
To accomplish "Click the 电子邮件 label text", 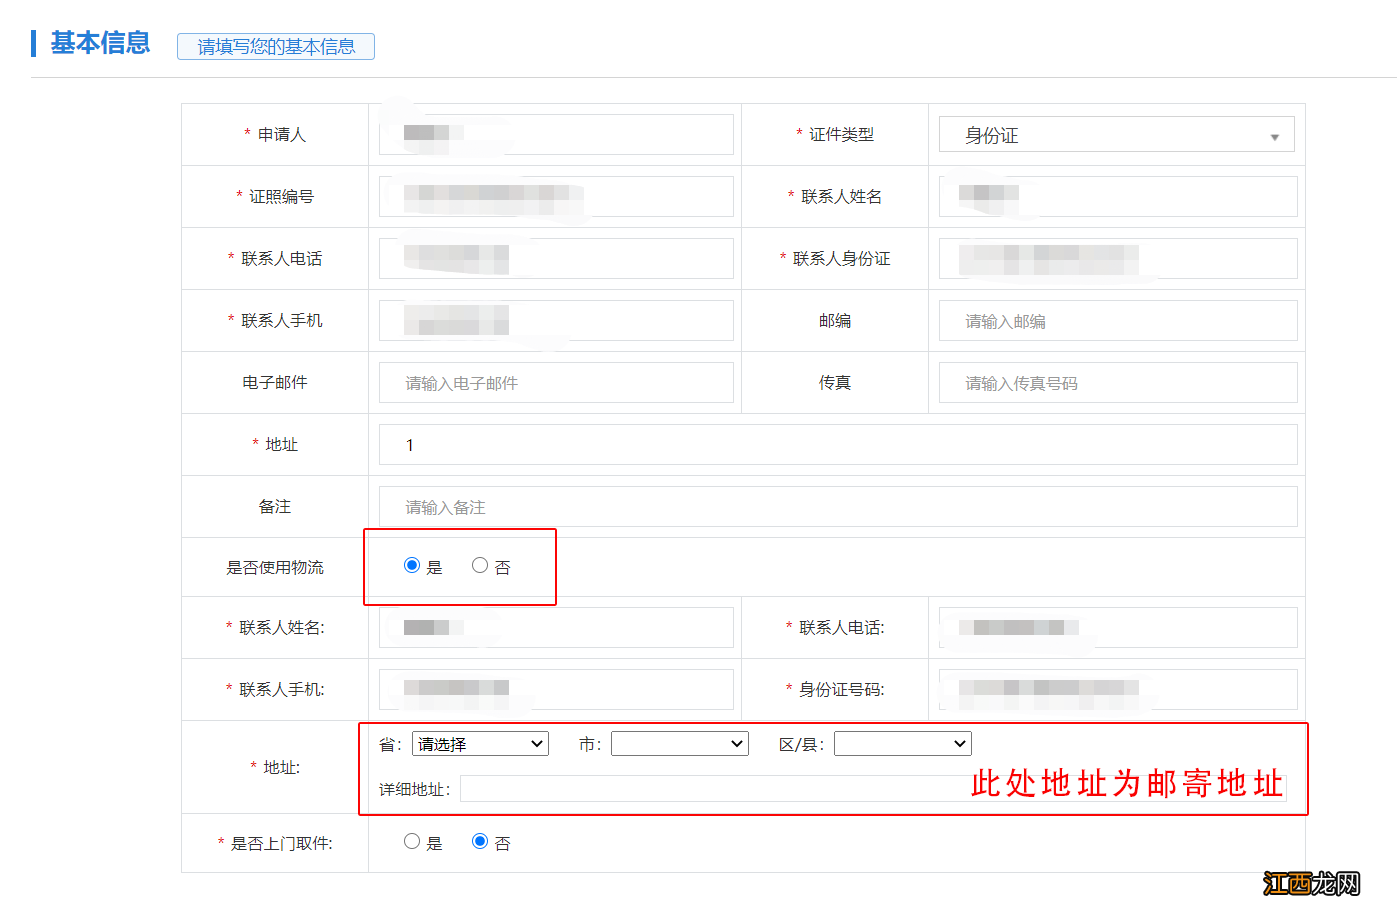I will [x=275, y=382].
